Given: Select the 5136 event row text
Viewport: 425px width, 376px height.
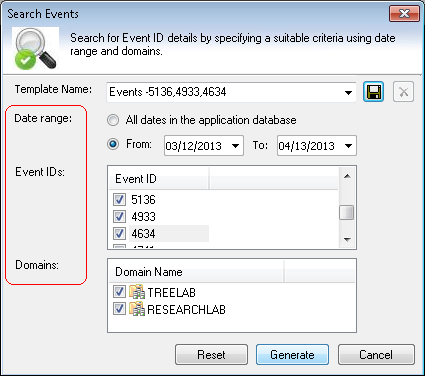Looking at the screenshot, I should pos(143,200).
